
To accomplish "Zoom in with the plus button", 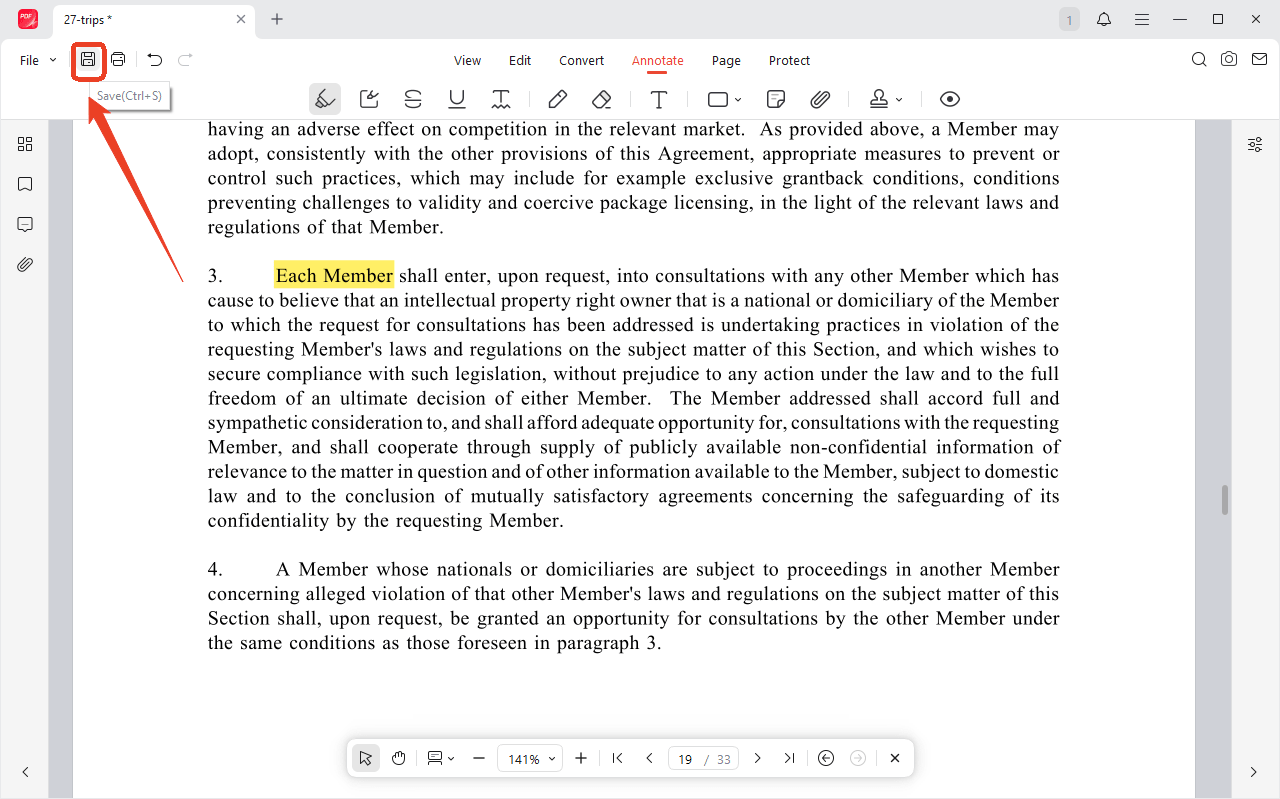I will [581, 758].
